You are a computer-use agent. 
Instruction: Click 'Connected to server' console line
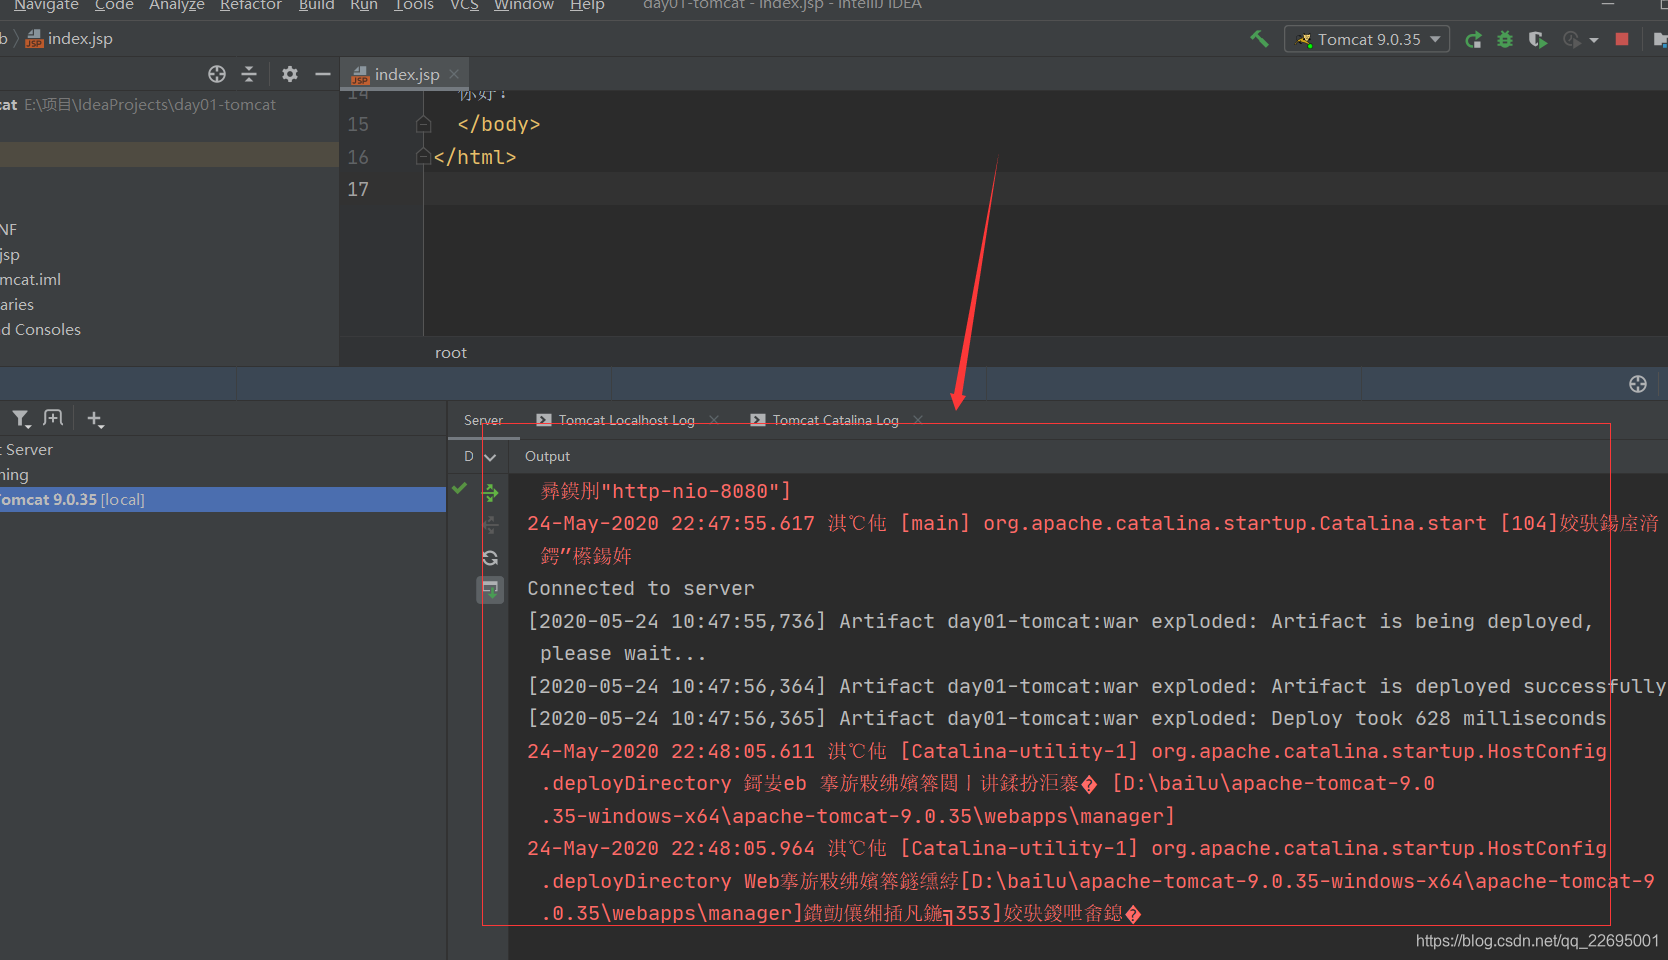(x=641, y=589)
